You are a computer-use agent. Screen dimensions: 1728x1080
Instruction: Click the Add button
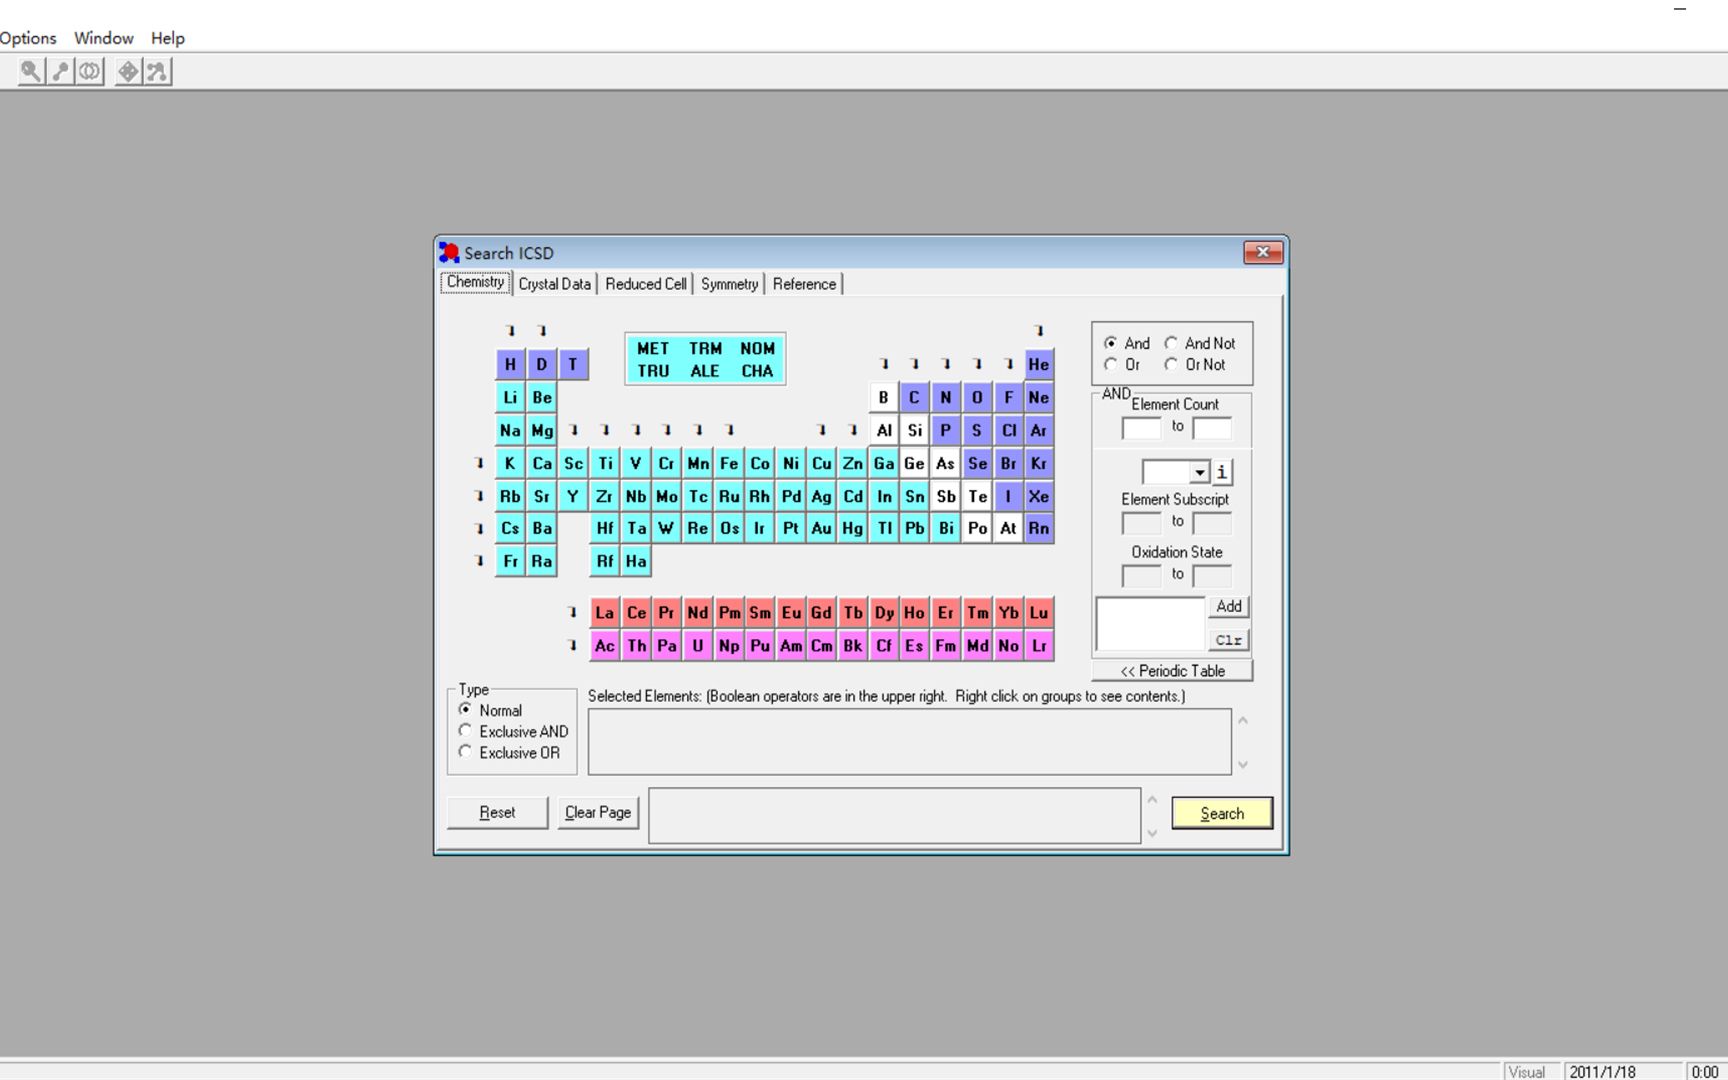pos(1229,606)
